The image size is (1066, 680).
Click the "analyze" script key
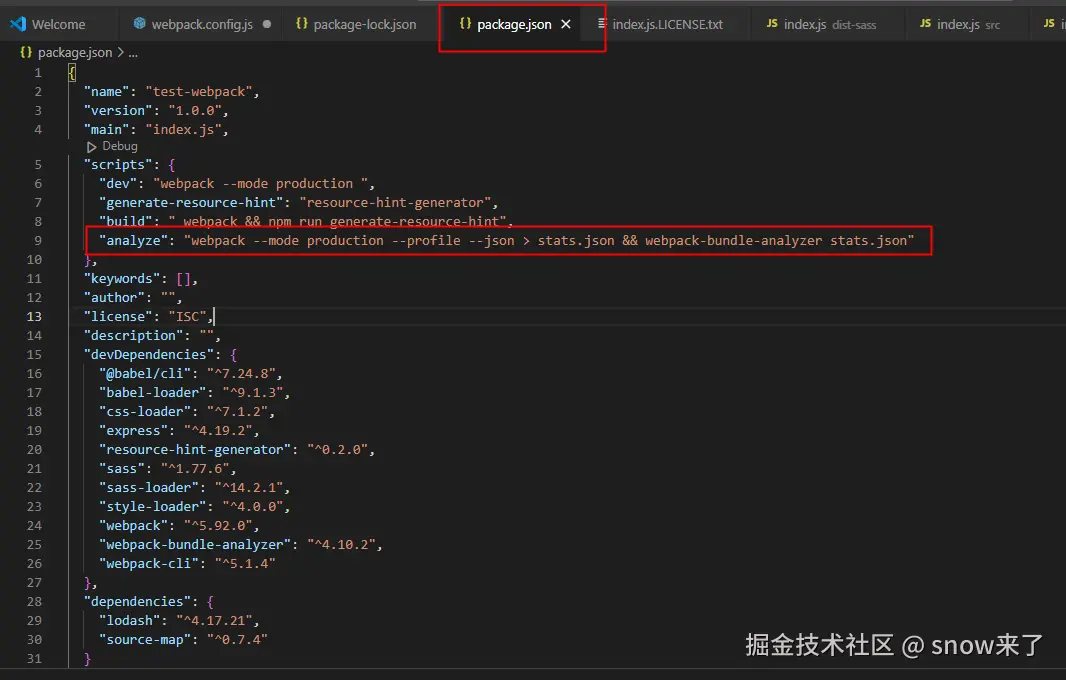coord(133,241)
